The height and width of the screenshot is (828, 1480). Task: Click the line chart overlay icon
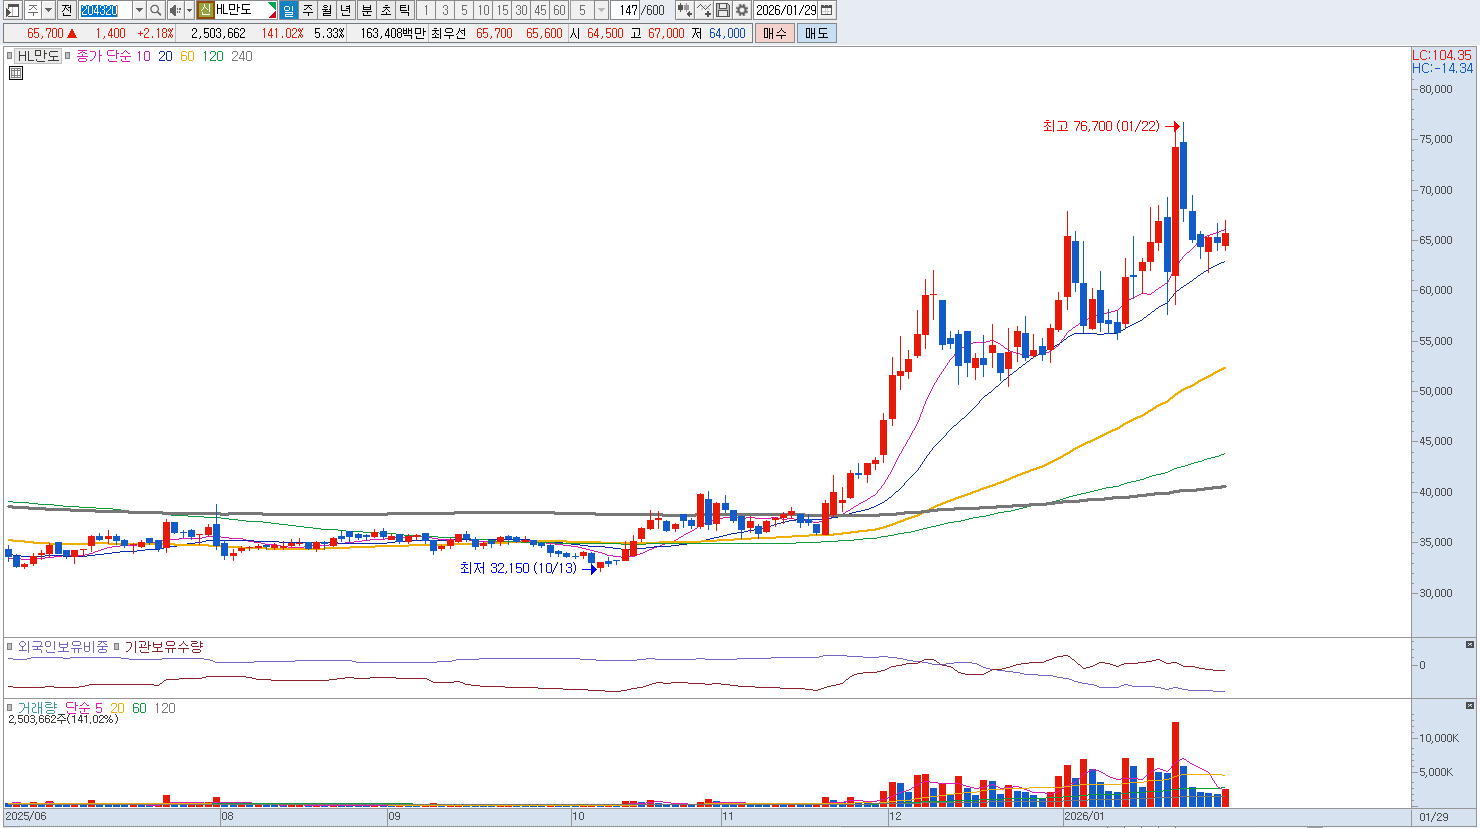click(x=704, y=10)
